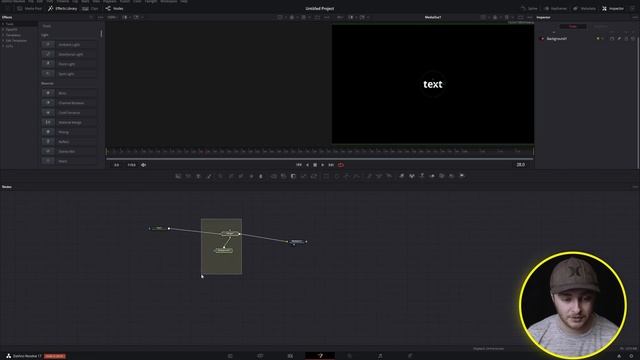The width and height of the screenshot is (640, 360).
Task: Expand the OpenFX category in Effects
Action: (3, 29)
